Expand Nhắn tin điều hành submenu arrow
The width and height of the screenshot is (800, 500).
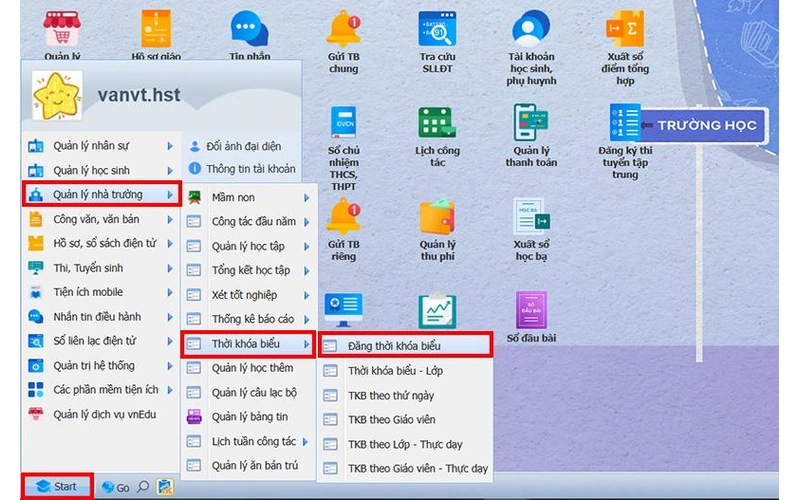coord(170,317)
